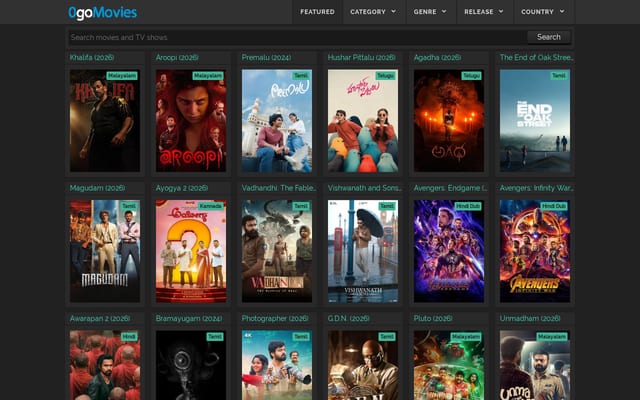This screenshot has width=640, height=400.
Task: Open the Vishwanath and Sons title link
Action: 364,188
